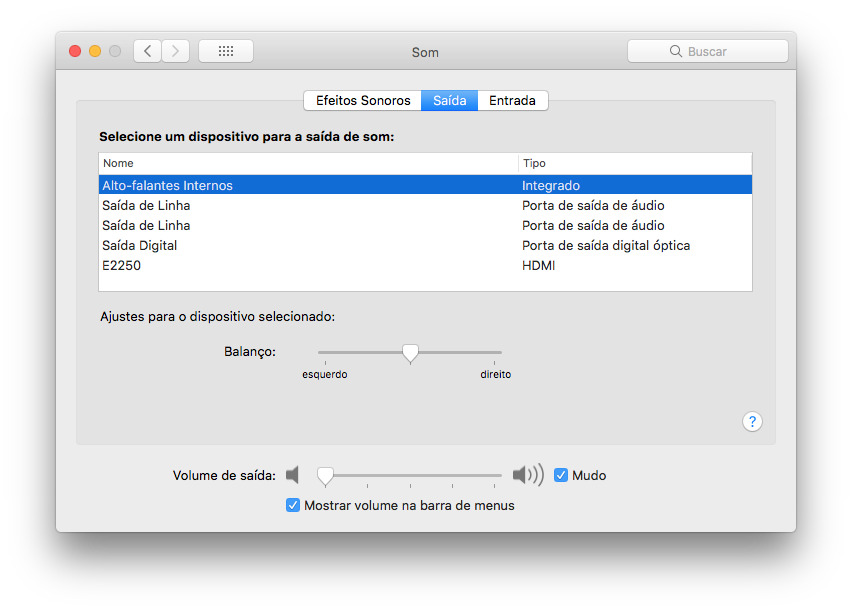Screen dimensions: 852x612
Task: Click the Volume de saída slider knob
Action: 325,476
